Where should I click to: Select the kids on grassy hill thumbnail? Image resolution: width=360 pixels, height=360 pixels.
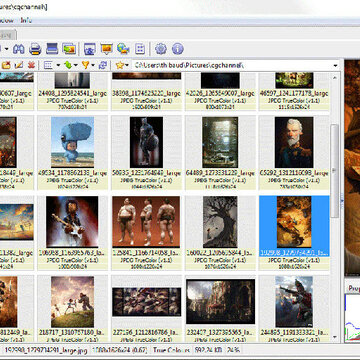(72, 302)
